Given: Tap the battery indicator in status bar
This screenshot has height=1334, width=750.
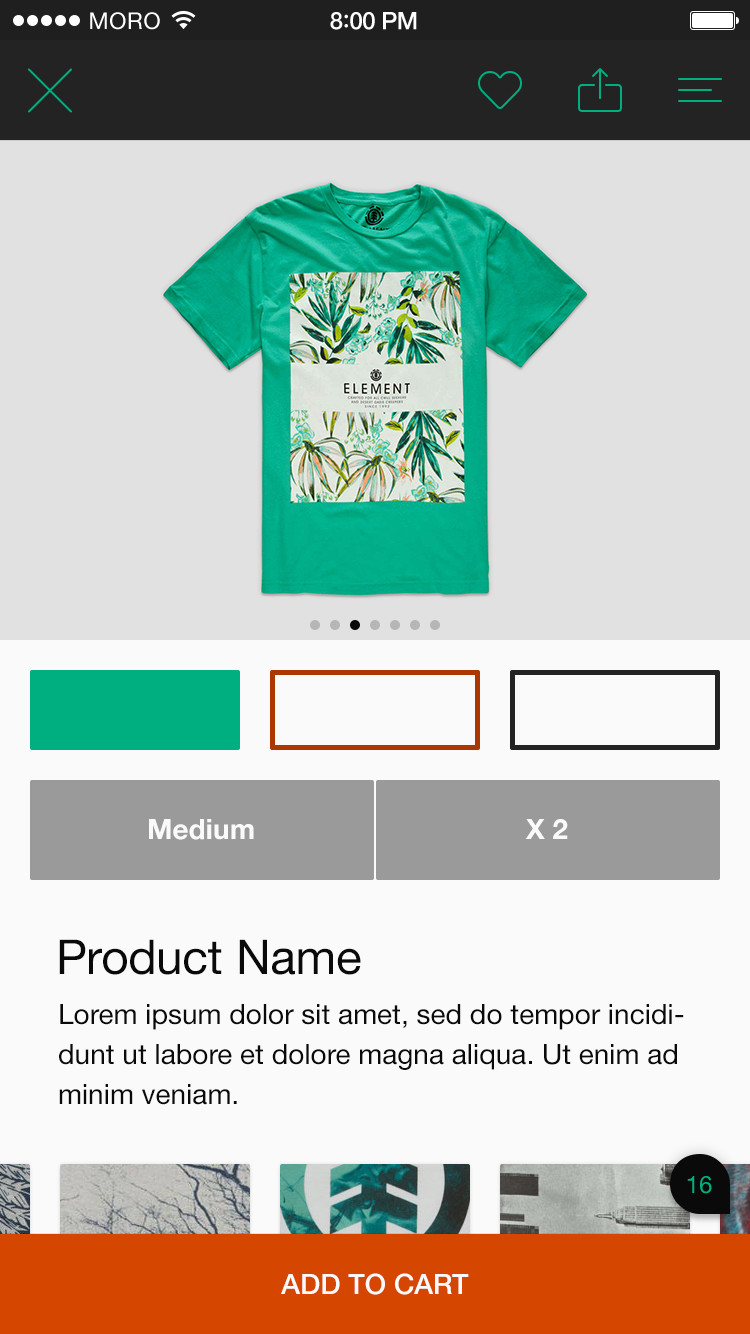Looking at the screenshot, I should (x=714, y=20).
